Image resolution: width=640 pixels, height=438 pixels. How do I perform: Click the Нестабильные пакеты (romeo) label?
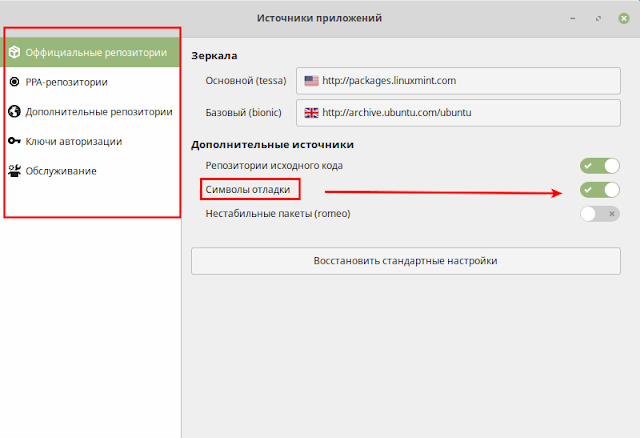278,213
